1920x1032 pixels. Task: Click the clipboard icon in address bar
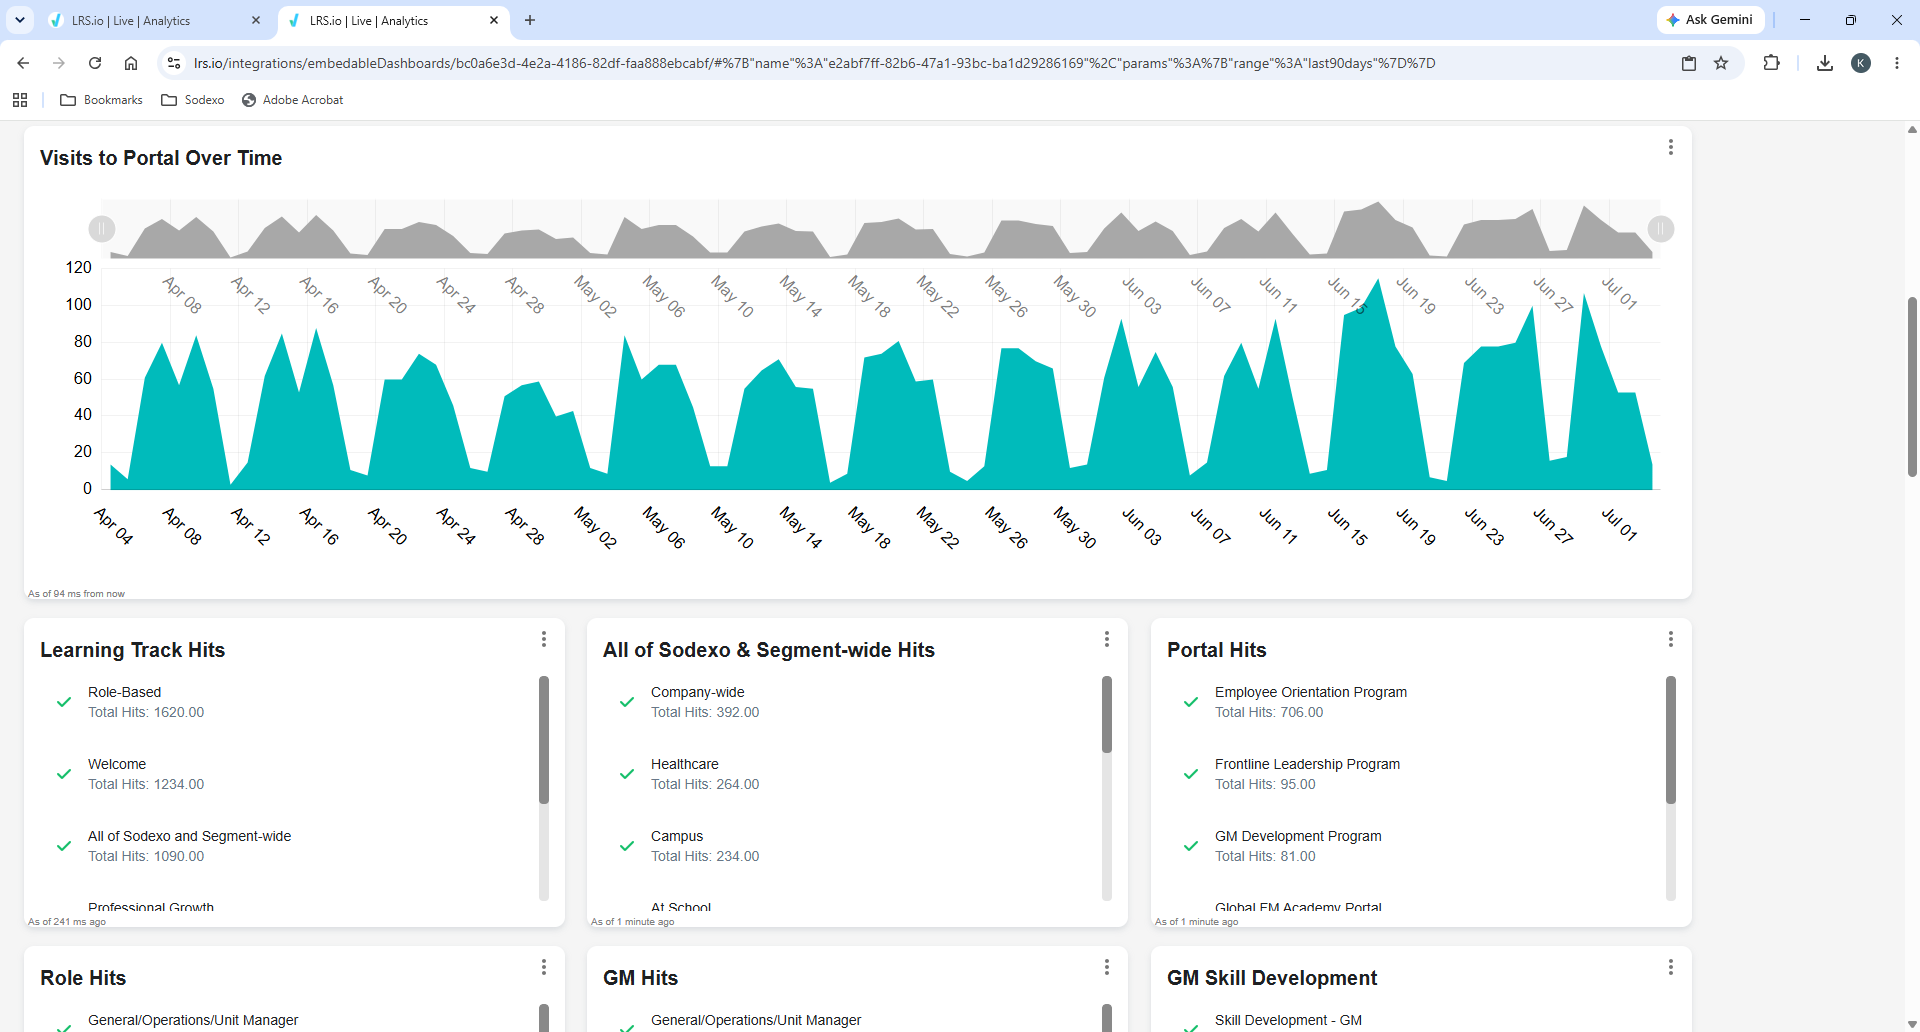(1689, 63)
